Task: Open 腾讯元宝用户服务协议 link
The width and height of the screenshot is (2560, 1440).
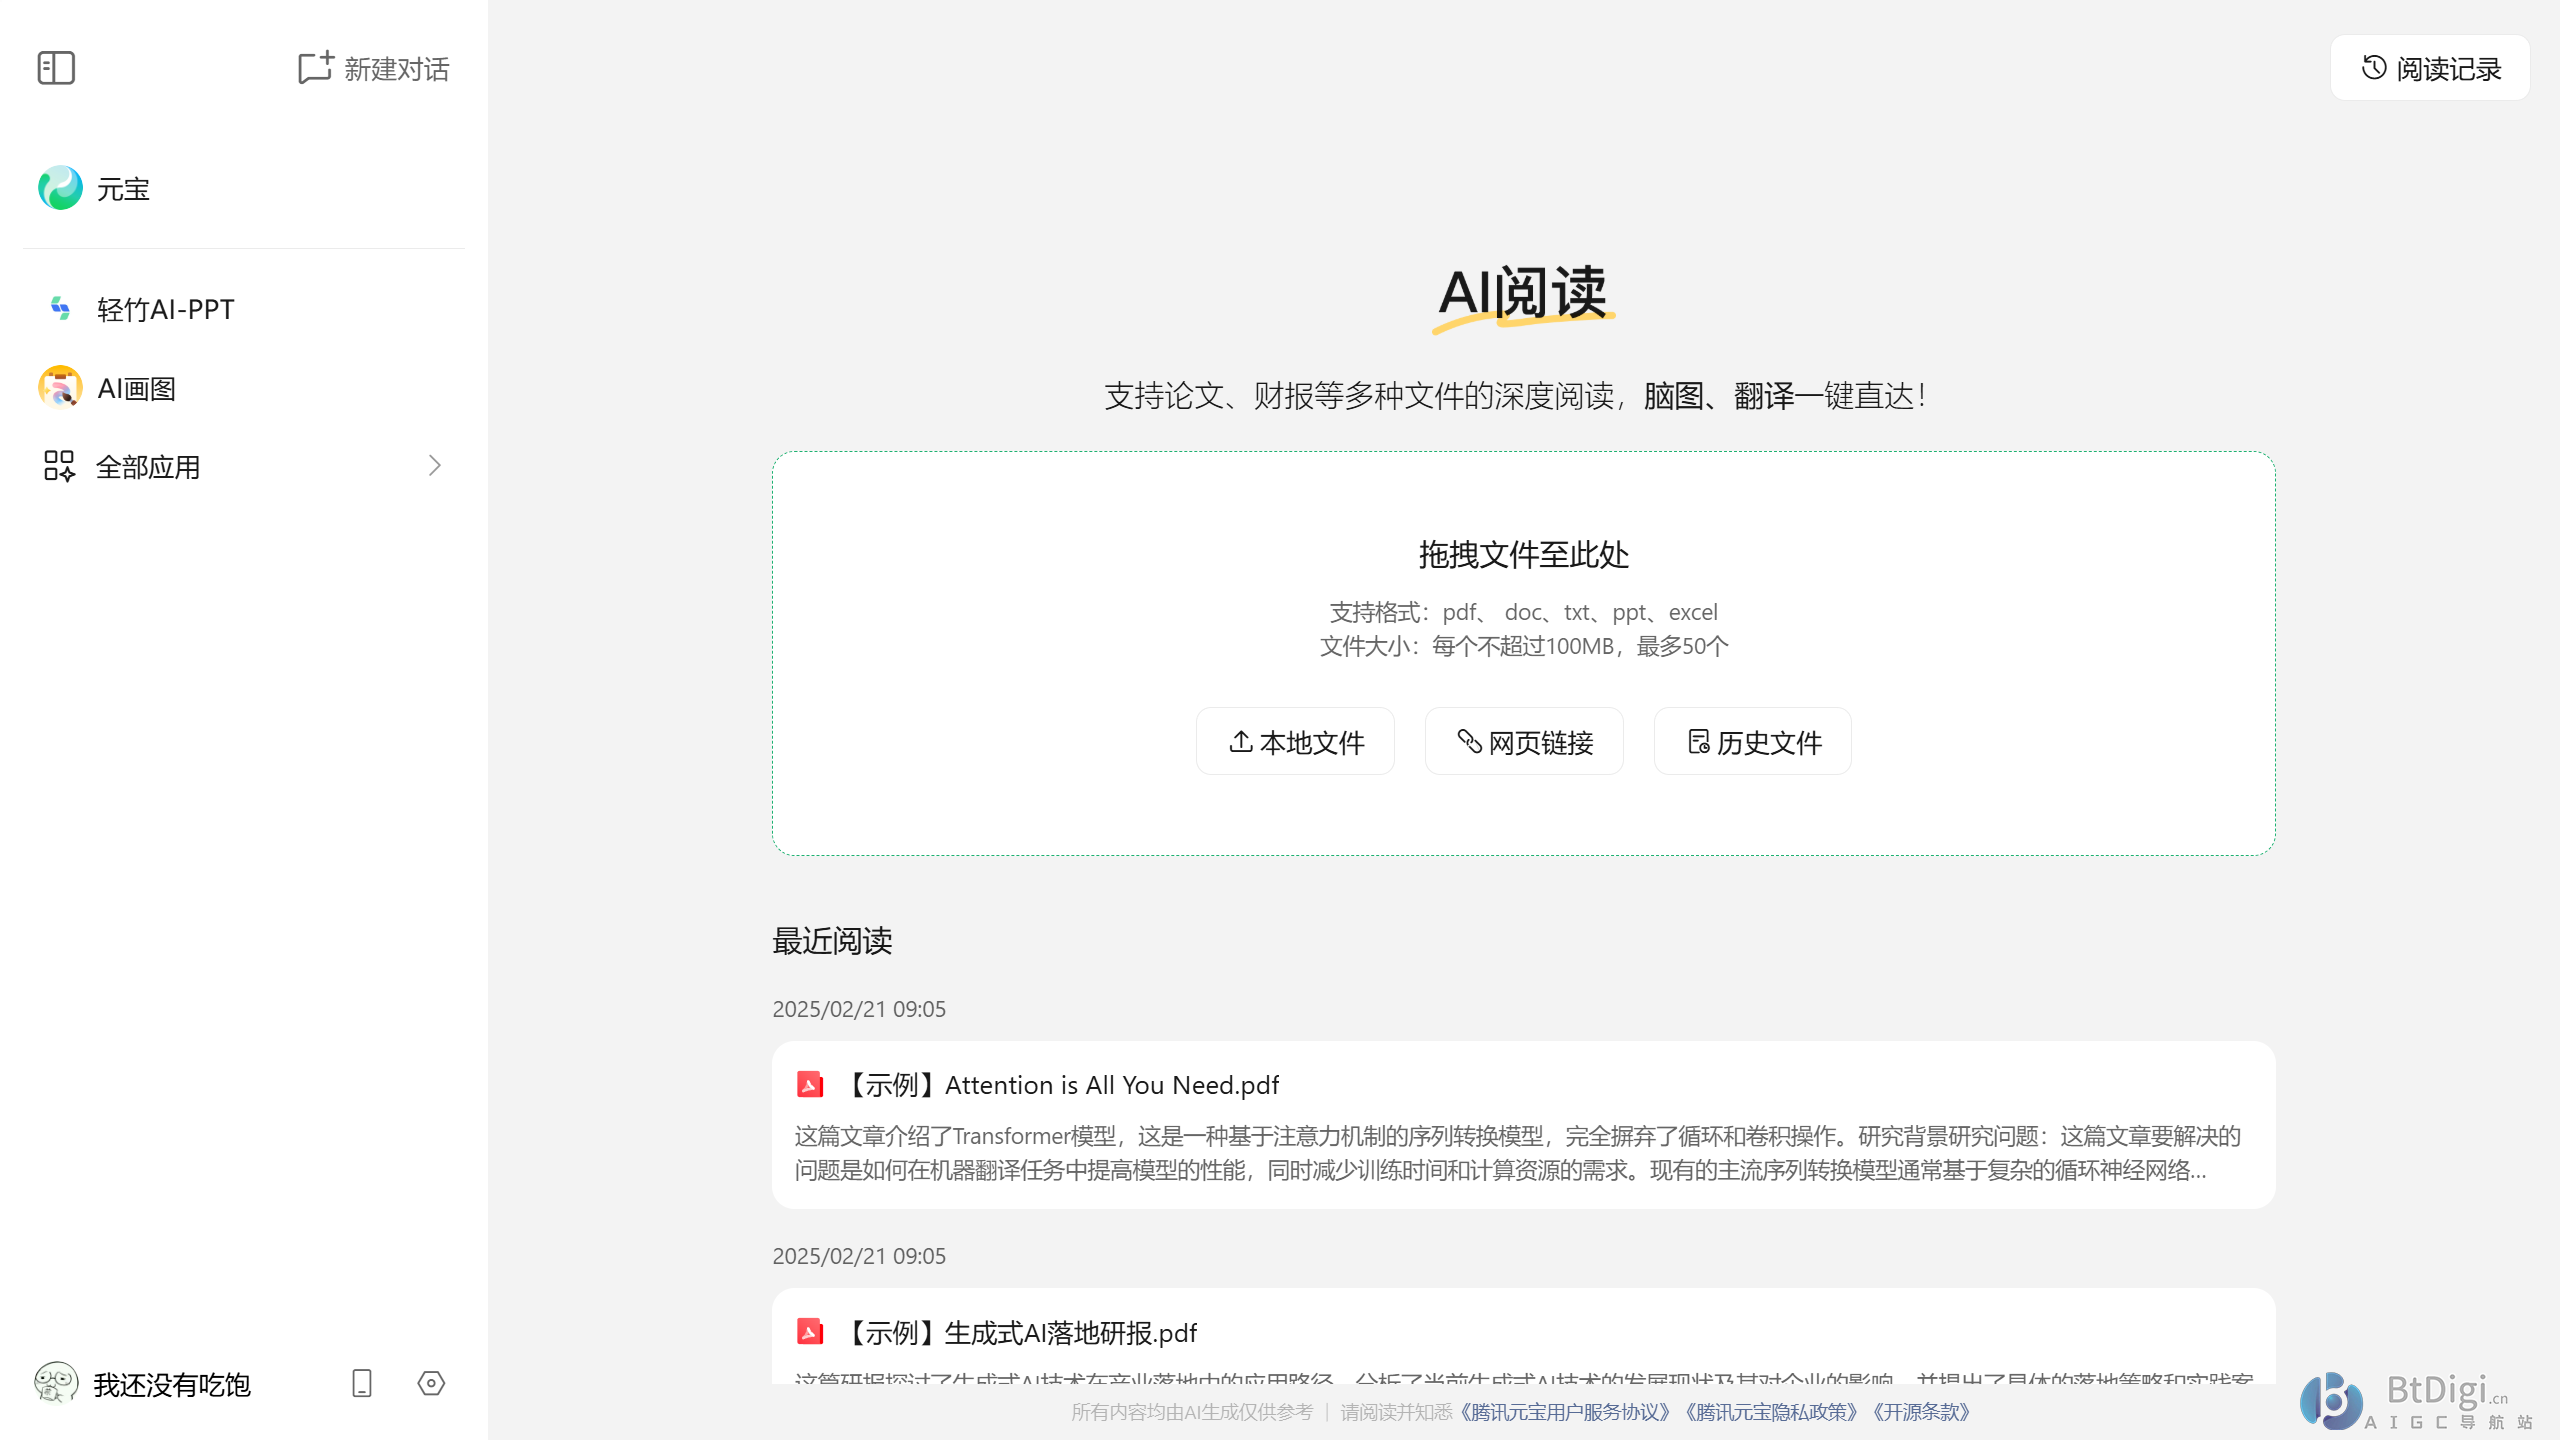Action: (1565, 1412)
